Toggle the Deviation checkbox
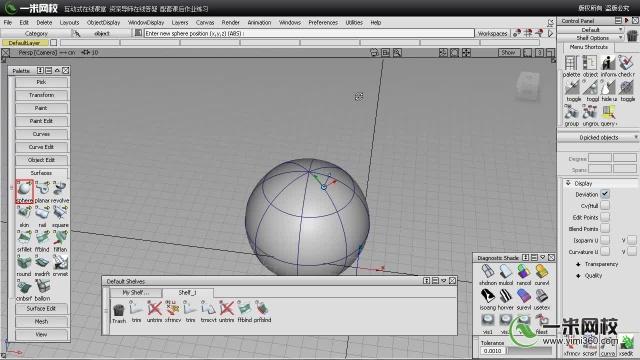640x360 pixels. click(x=605, y=195)
